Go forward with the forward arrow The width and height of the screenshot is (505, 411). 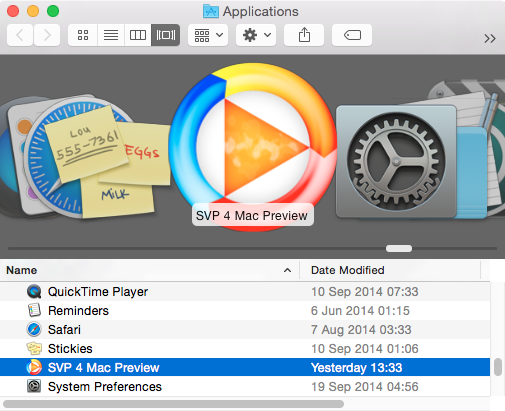(47, 35)
